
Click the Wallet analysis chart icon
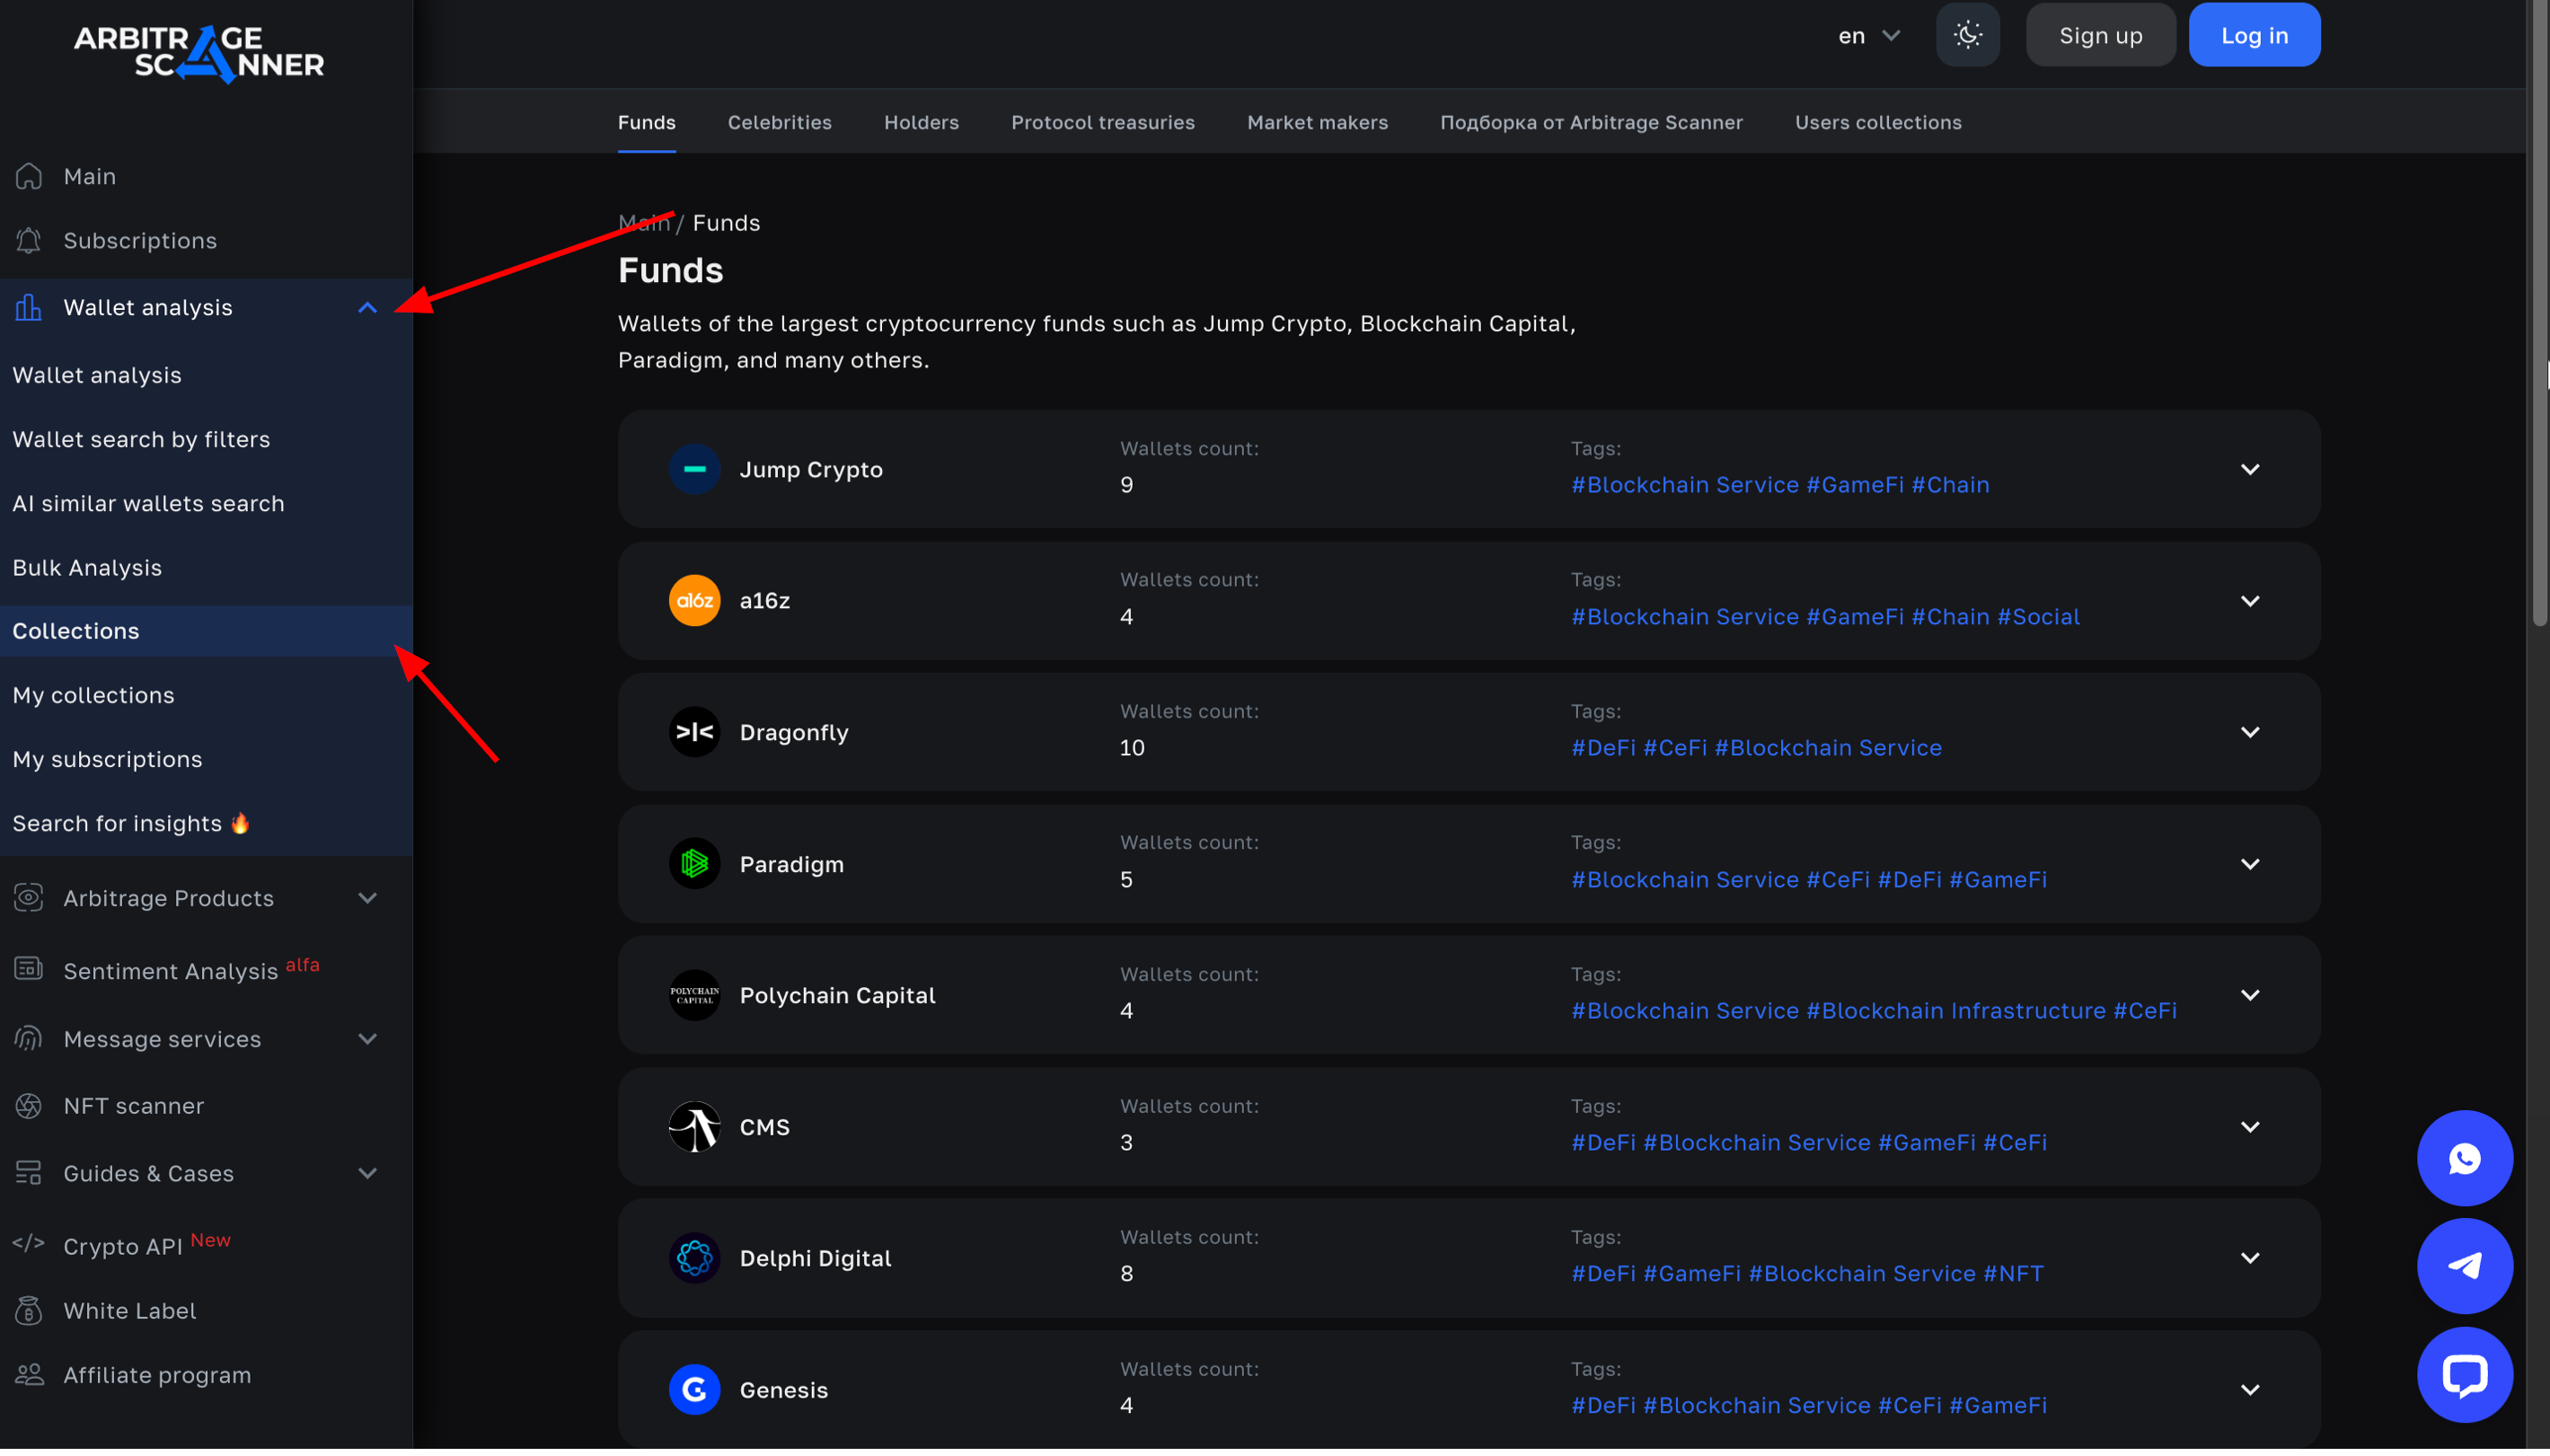pyautogui.click(x=29, y=307)
